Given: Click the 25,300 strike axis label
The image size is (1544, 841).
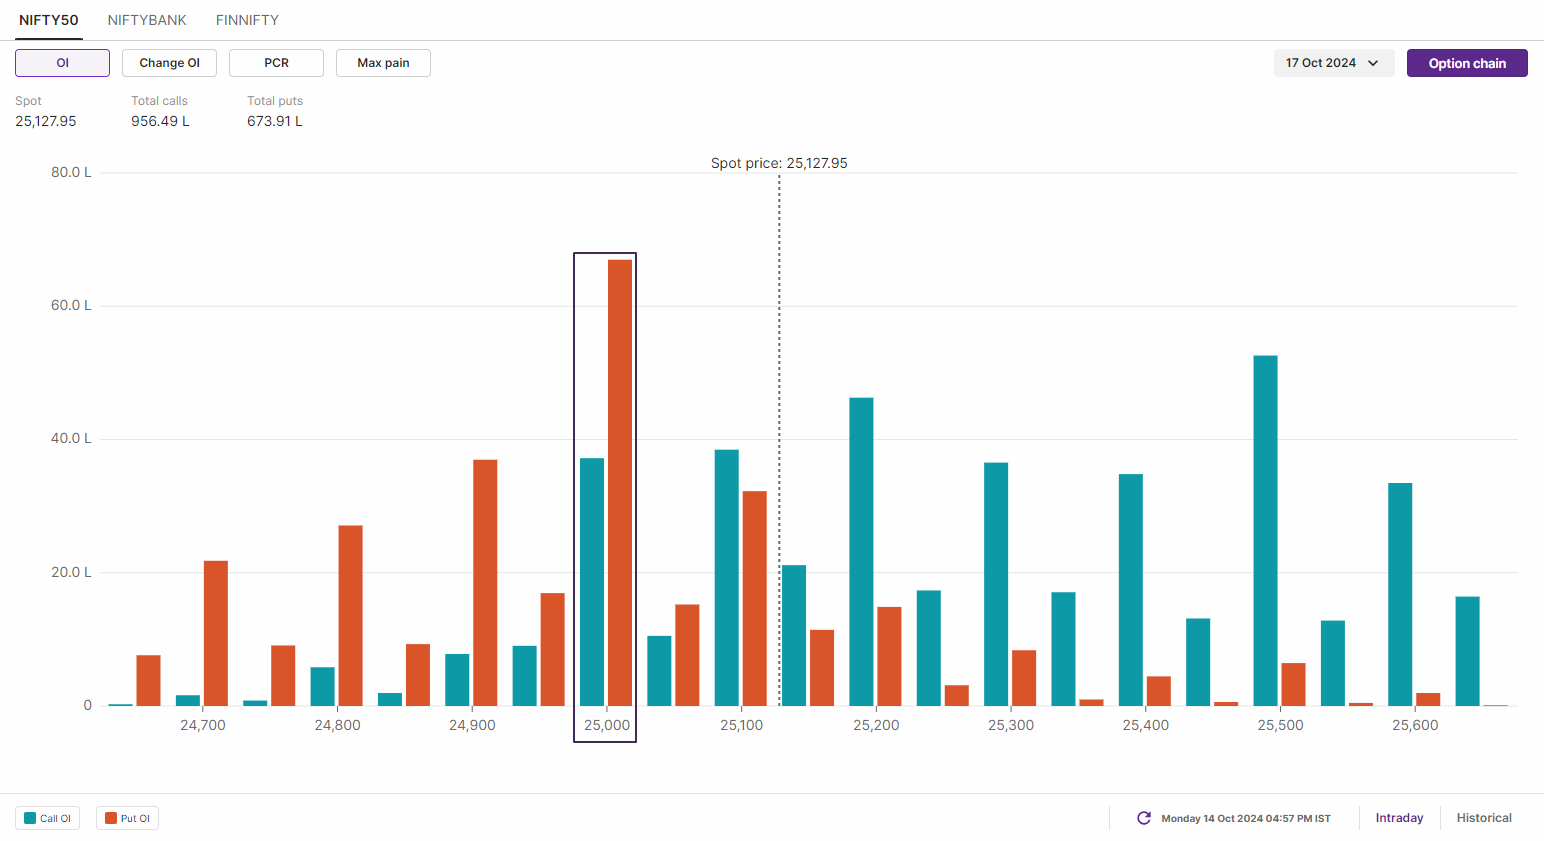Looking at the screenshot, I should pyautogui.click(x=1011, y=725).
